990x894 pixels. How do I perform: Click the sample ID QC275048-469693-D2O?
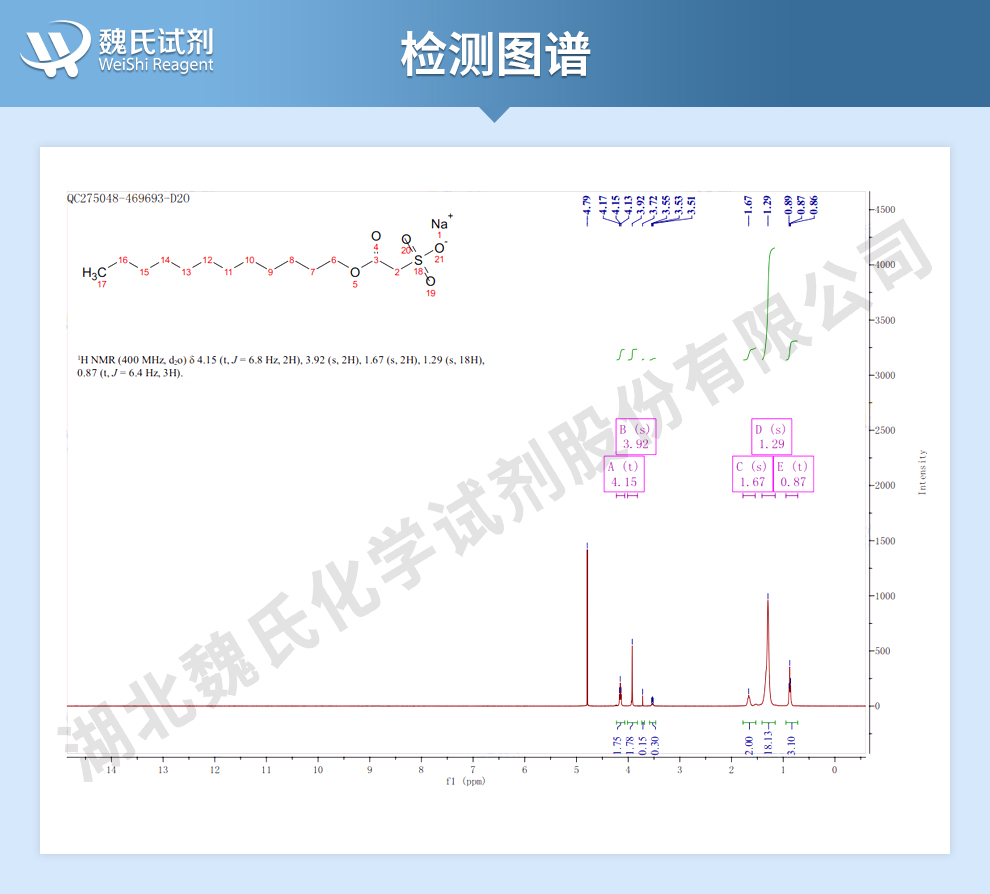(x=128, y=198)
